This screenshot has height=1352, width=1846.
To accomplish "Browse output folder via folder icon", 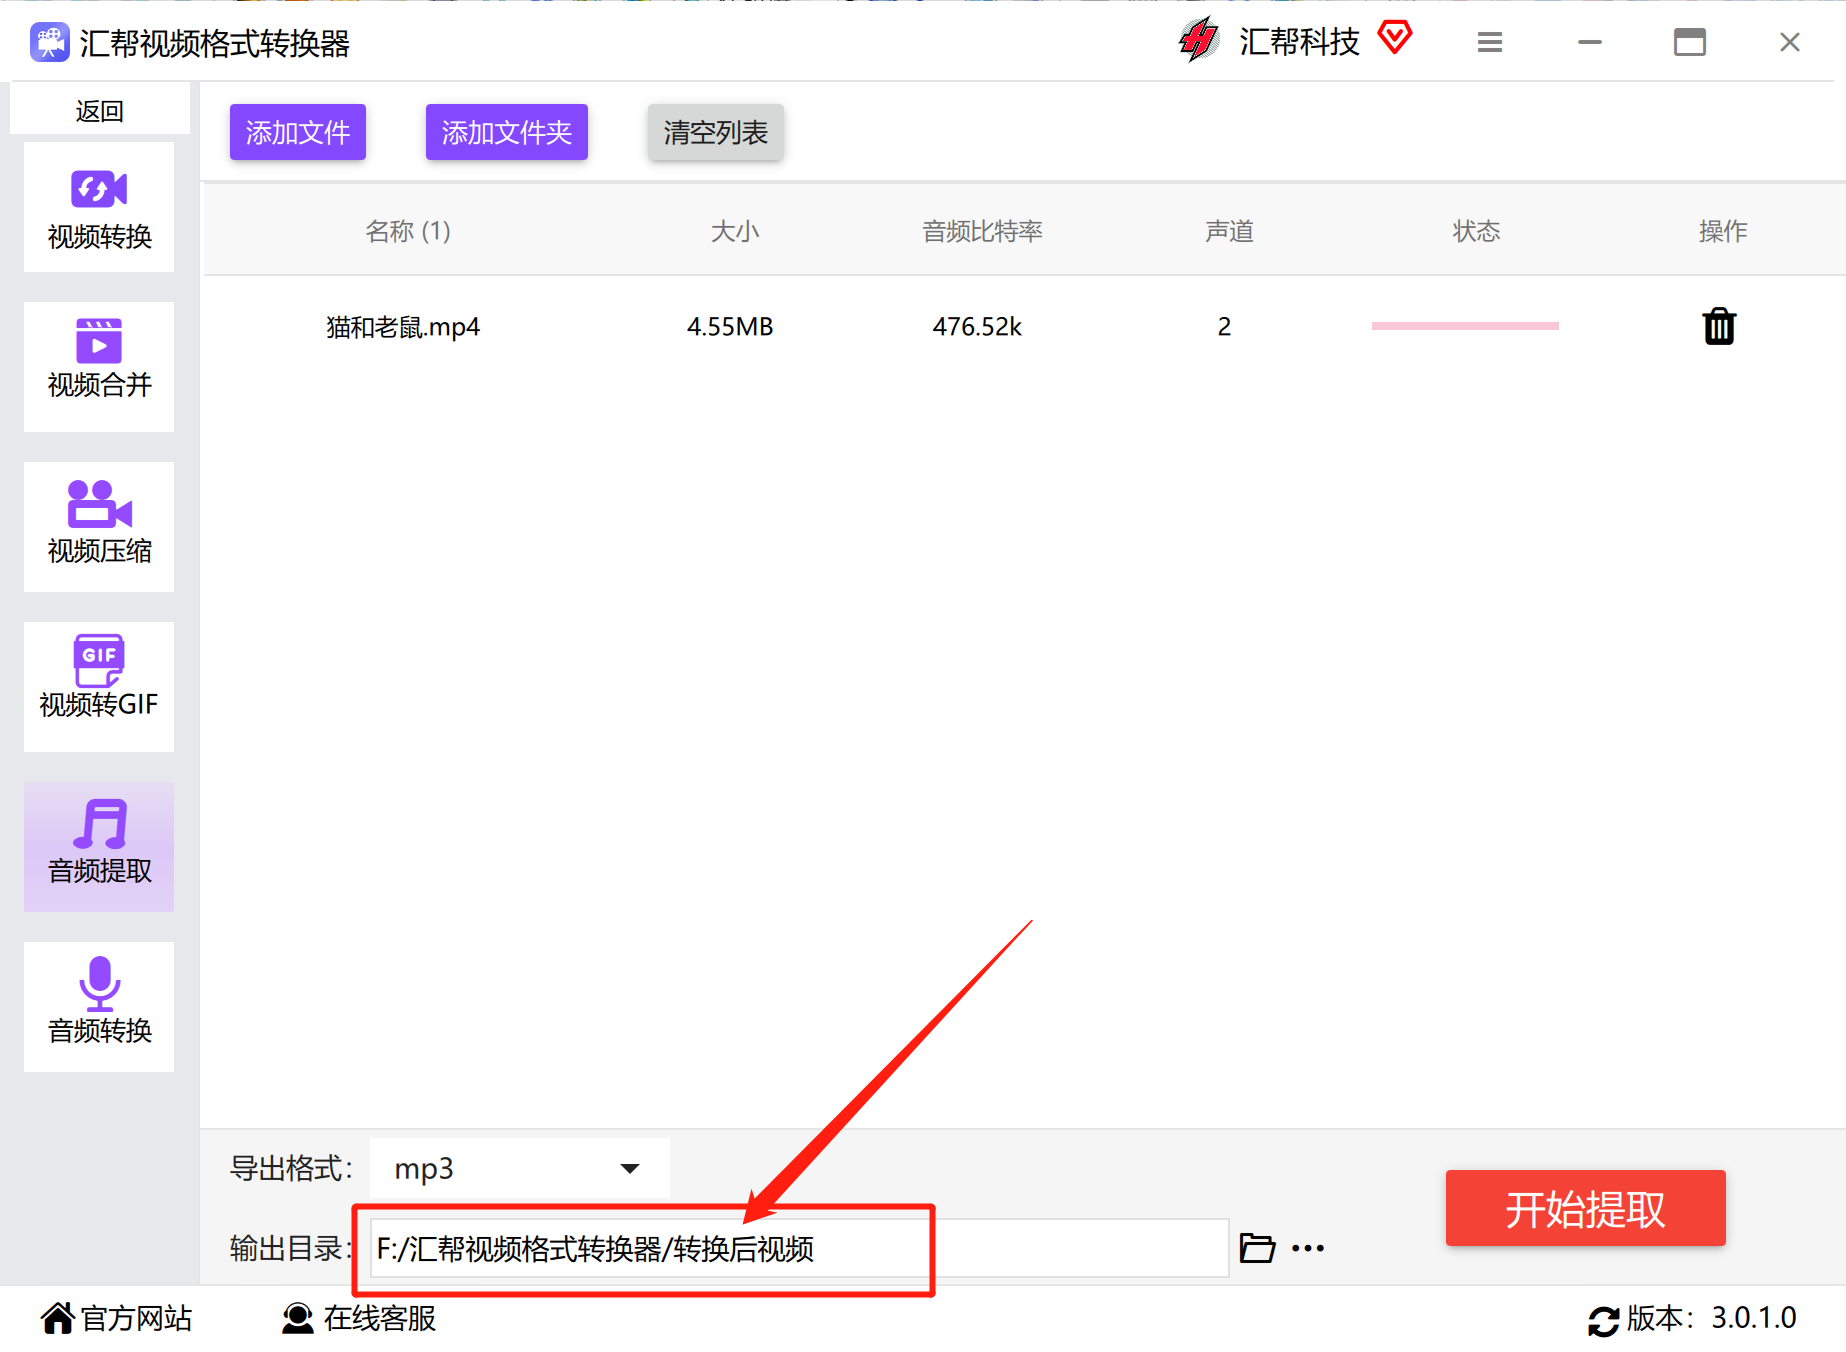I will point(1257,1248).
